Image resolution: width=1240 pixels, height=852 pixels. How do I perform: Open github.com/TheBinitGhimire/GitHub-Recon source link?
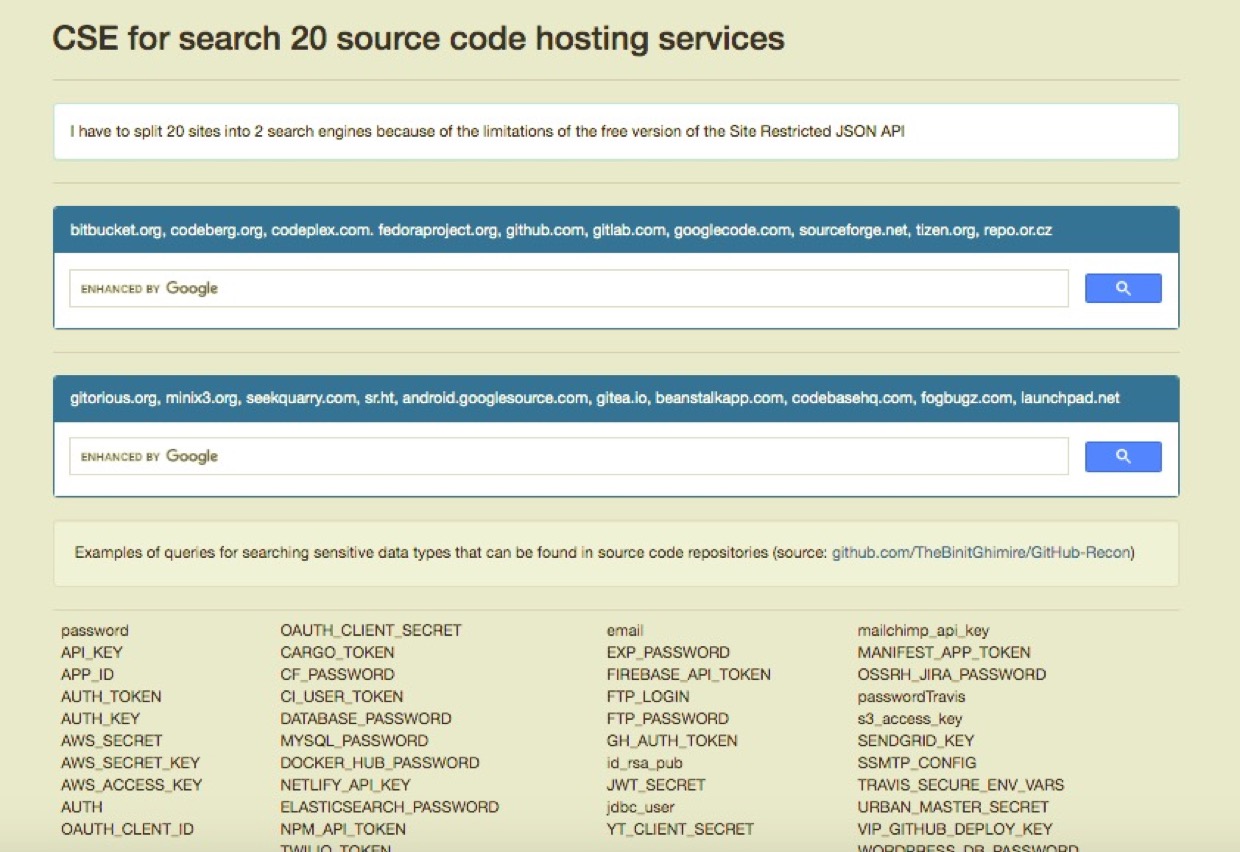[980, 552]
